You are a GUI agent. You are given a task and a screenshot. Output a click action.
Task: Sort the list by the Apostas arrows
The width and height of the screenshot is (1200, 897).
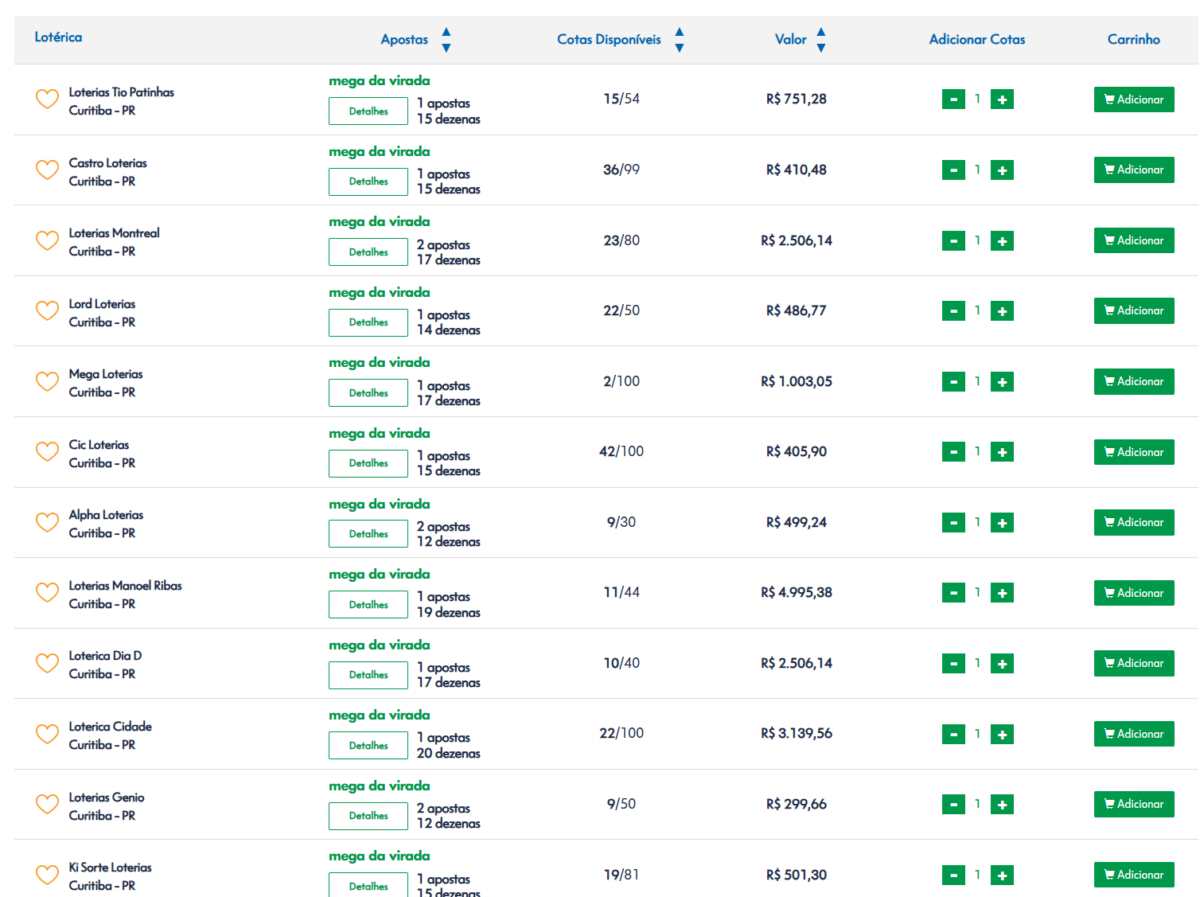tap(446, 40)
